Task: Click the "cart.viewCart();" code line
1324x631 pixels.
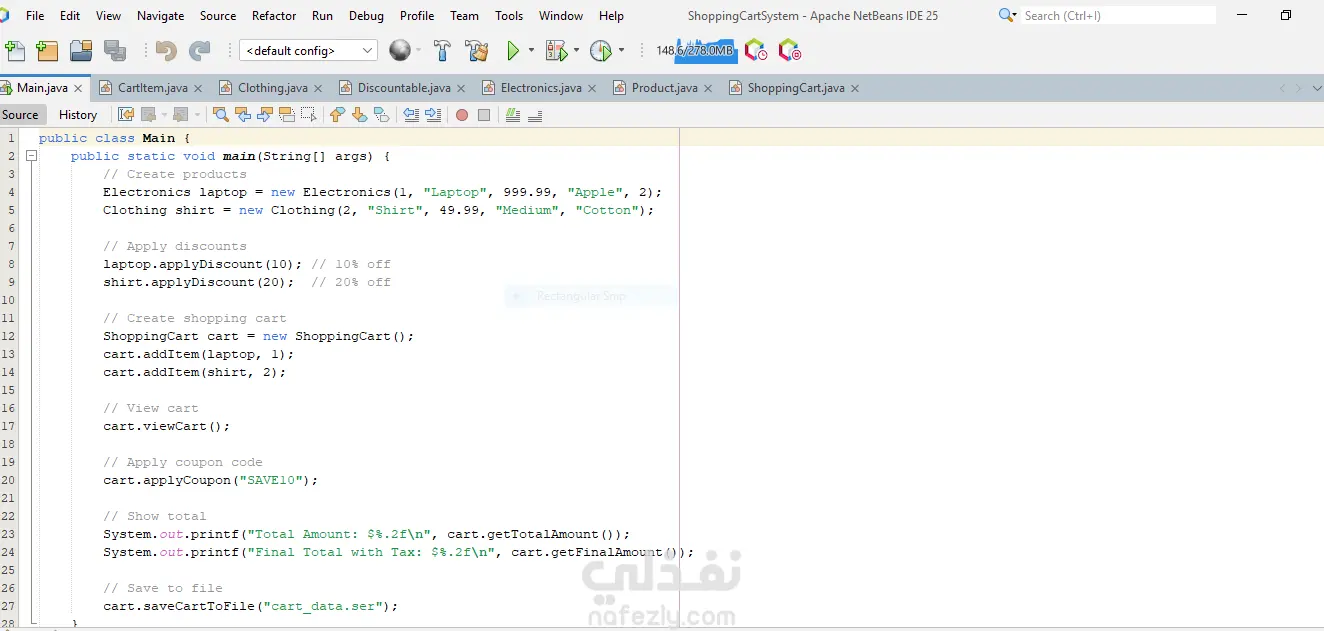Action: (x=167, y=426)
